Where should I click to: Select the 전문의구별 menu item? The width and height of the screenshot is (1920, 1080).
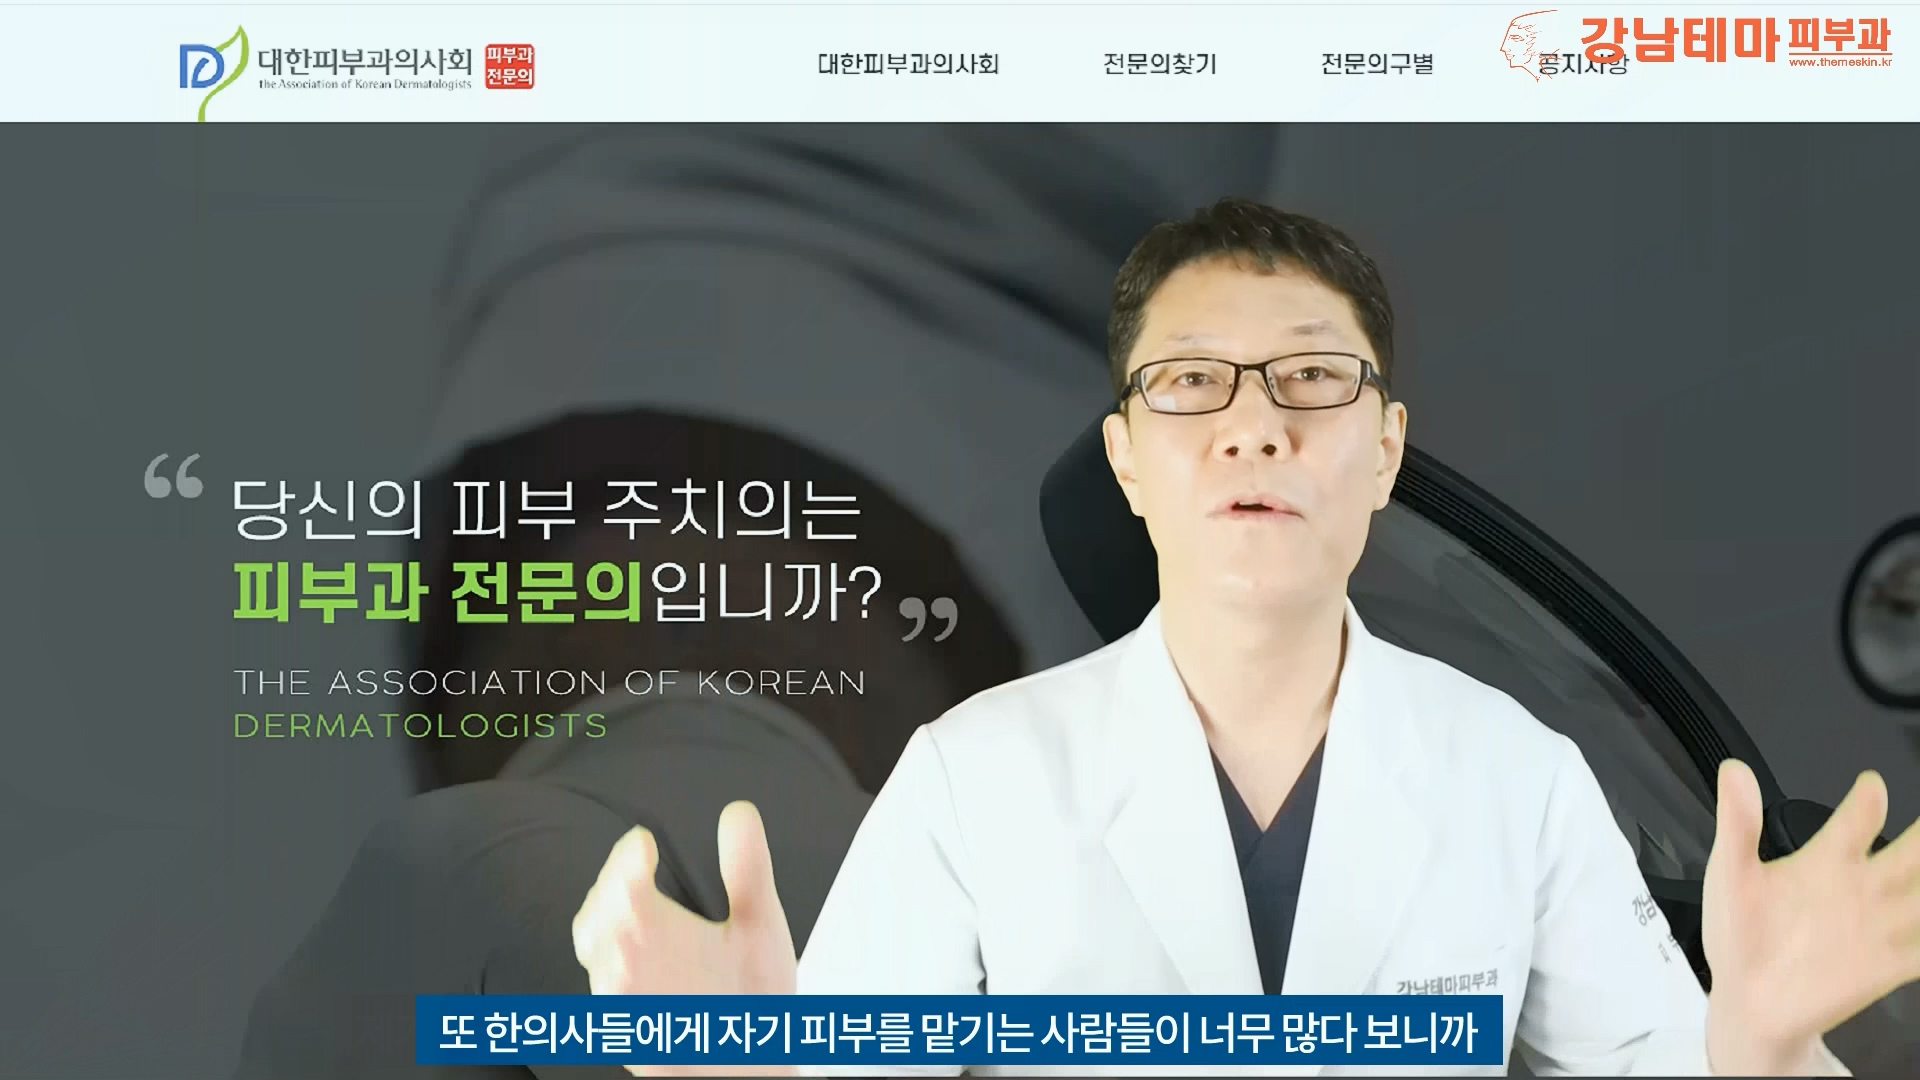[x=1377, y=64]
